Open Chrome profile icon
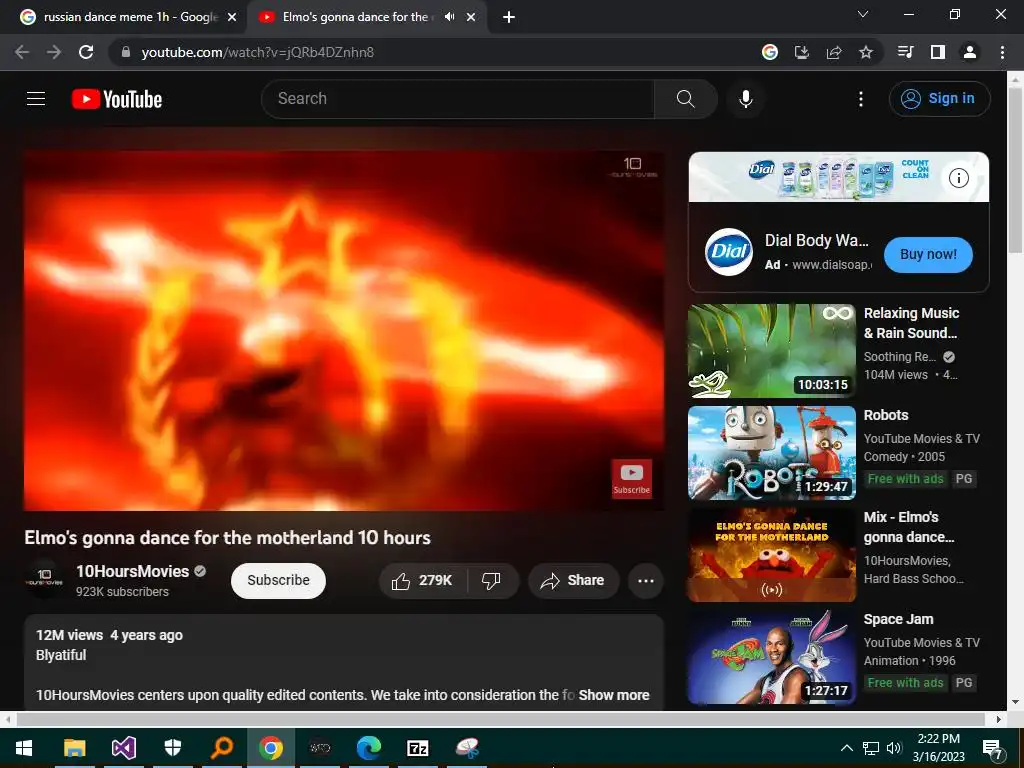1024x768 pixels. pyautogui.click(x=970, y=52)
